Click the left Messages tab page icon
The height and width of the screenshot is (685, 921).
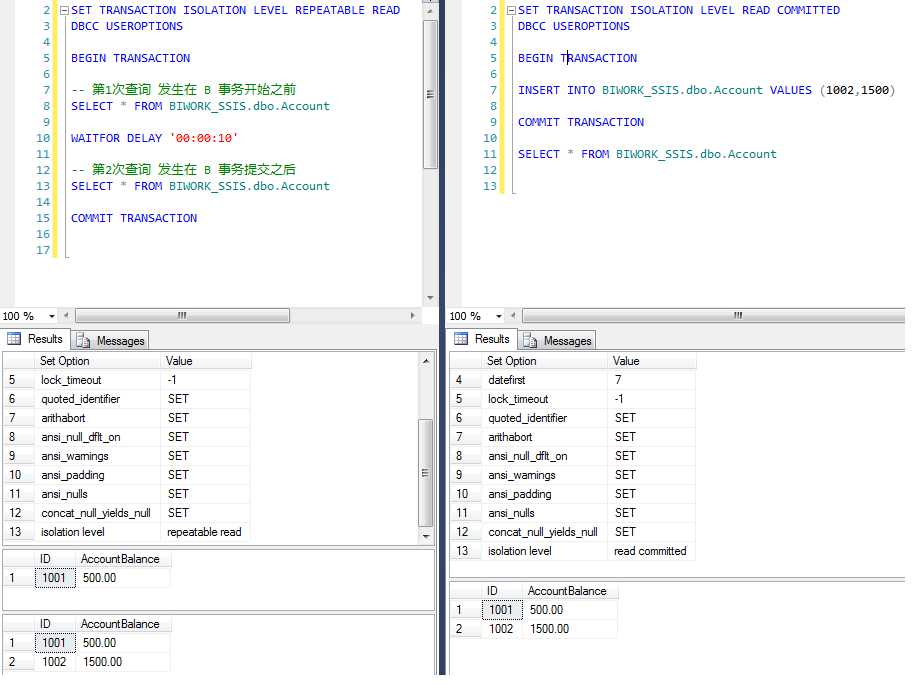(83, 340)
